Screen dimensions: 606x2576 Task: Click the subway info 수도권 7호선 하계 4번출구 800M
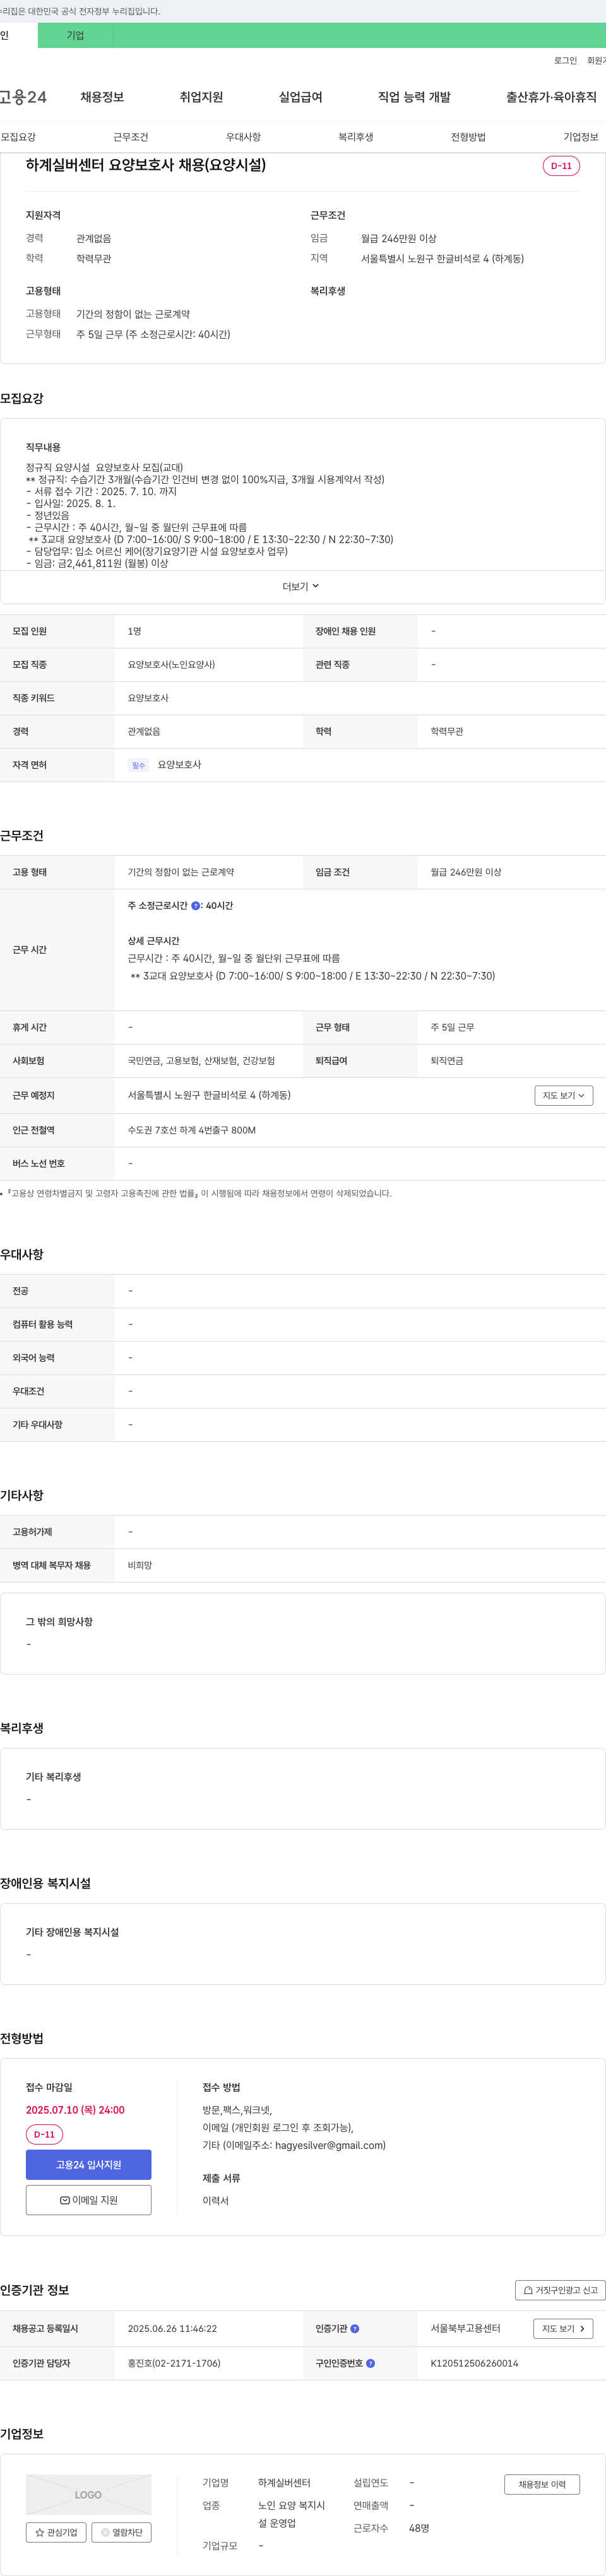tap(191, 1130)
